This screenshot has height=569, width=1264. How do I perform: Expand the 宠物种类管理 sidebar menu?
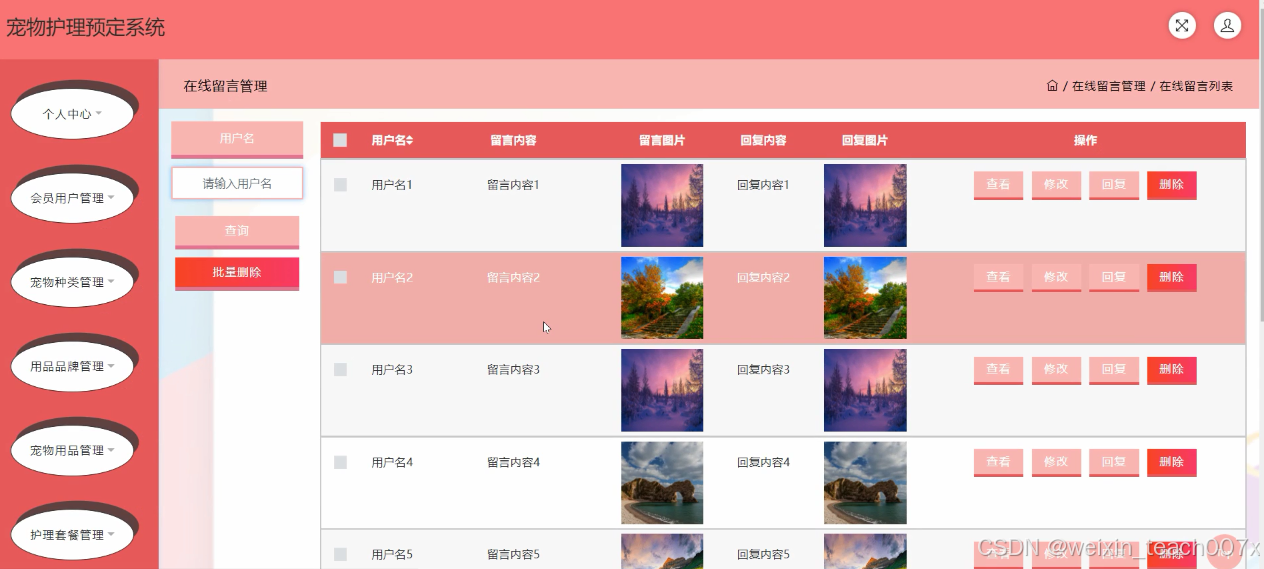(73, 282)
